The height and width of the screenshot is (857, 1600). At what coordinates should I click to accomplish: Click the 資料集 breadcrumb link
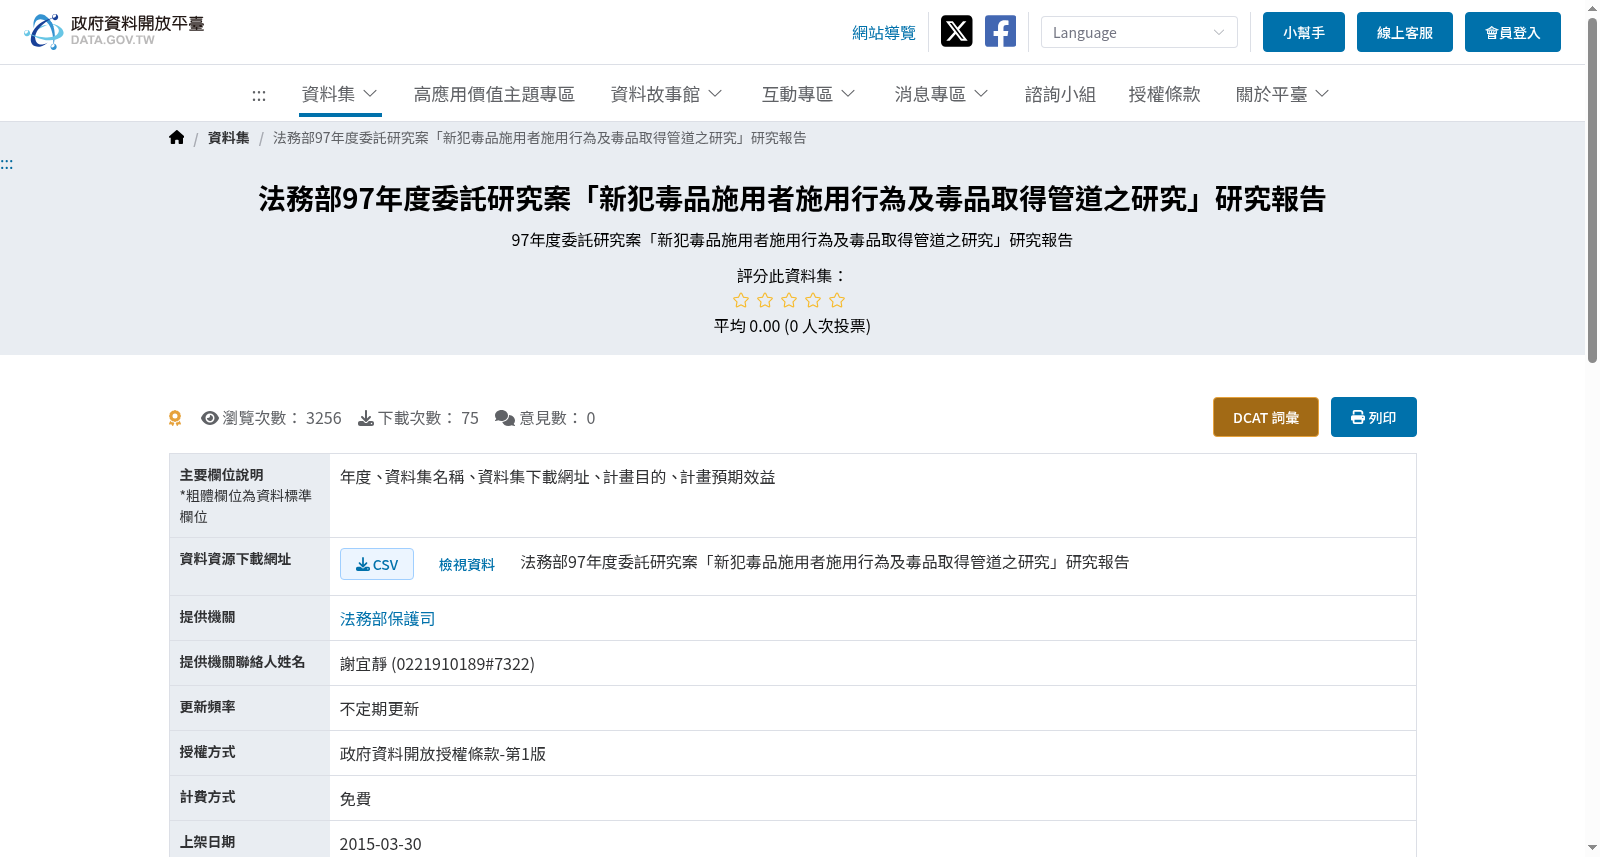pyautogui.click(x=229, y=138)
